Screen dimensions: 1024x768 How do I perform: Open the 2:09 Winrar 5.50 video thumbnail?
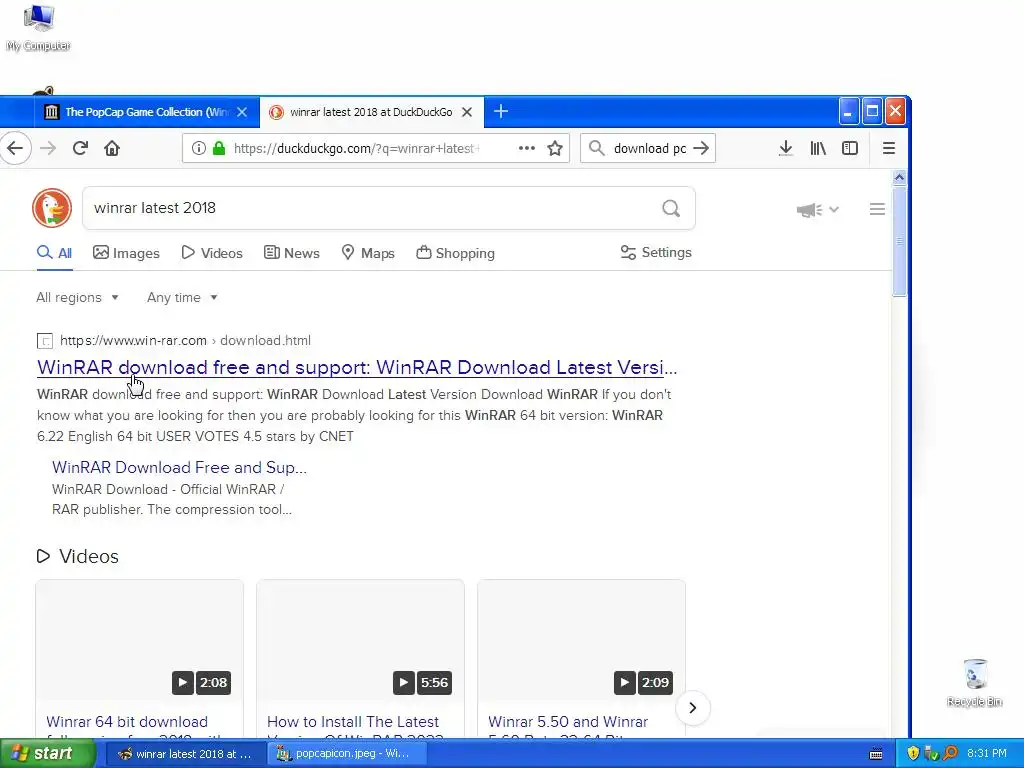pyautogui.click(x=581, y=641)
